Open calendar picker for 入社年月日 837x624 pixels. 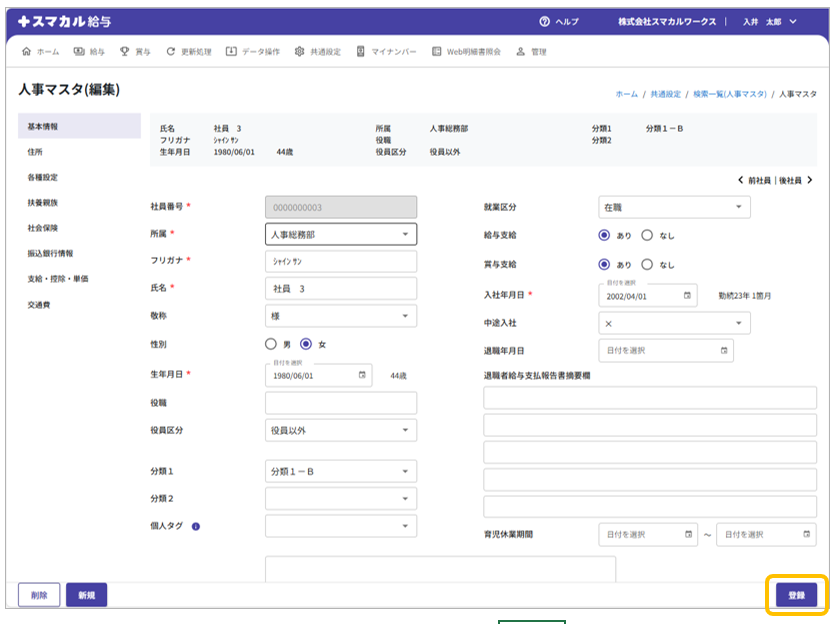(687, 296)
